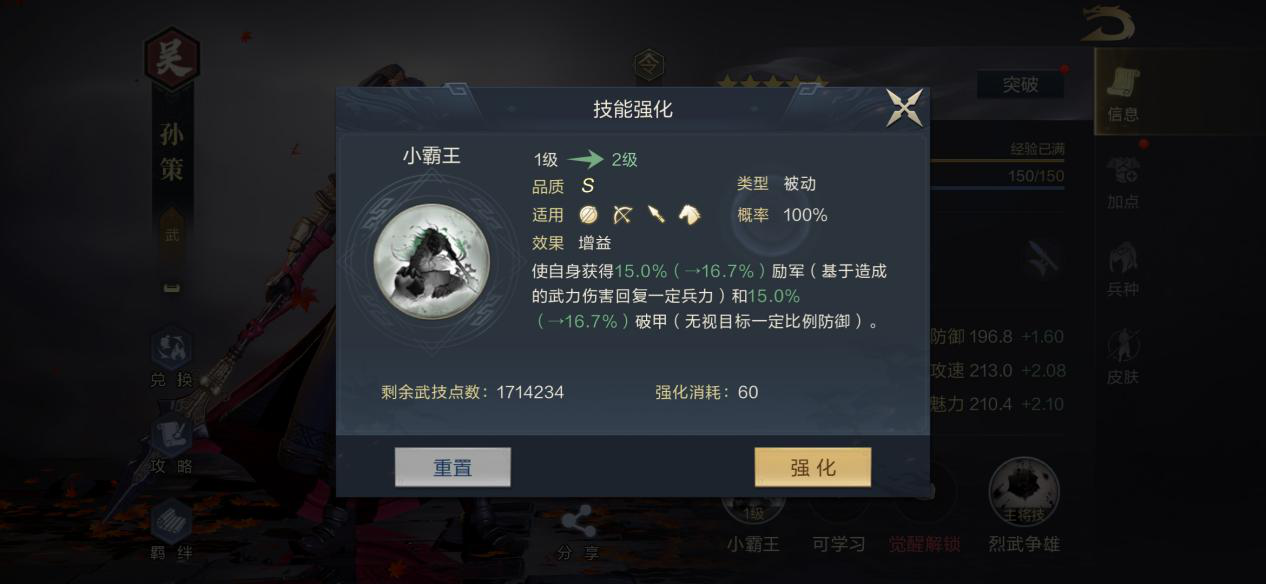Open the 羁绊 bonds icon
Screen dimensions: 1266x584
171,530
